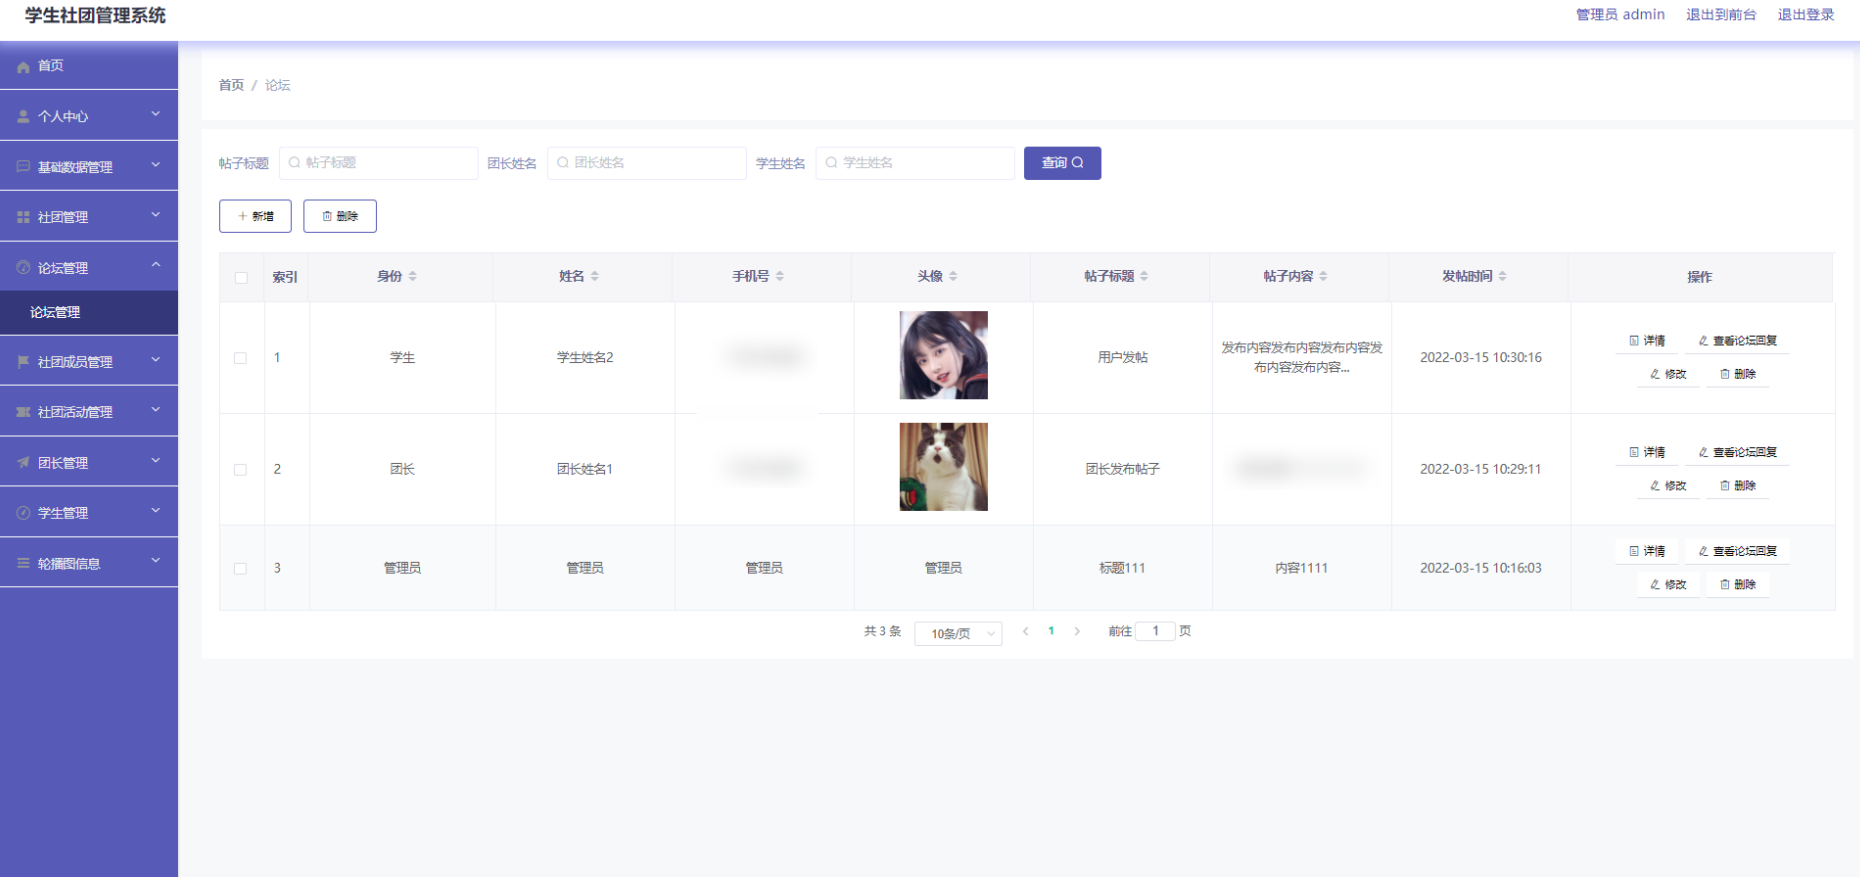The height and width of the screenshot is (877, 1860).
Task: Click the 社团管理 grid icon
Action: point(23,217)
